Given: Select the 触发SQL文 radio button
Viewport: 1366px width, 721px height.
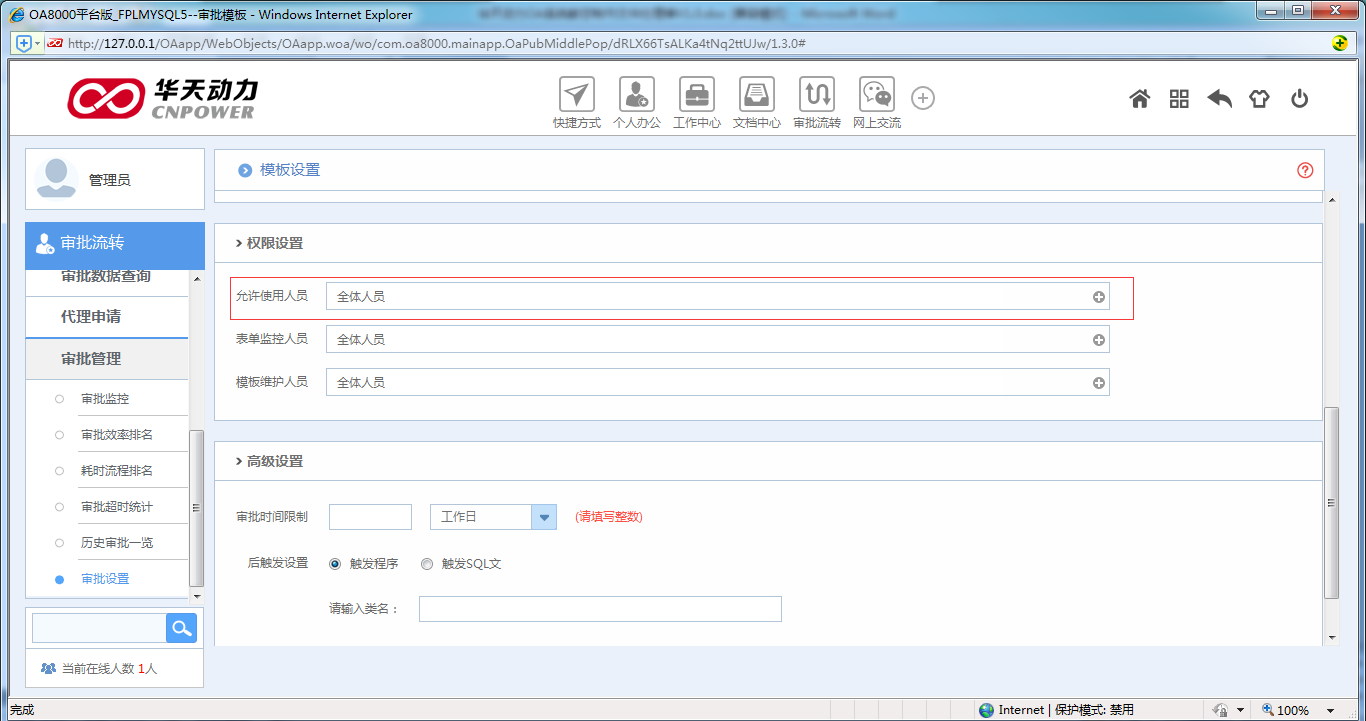Looking at the screenshot, I should 427,564.
